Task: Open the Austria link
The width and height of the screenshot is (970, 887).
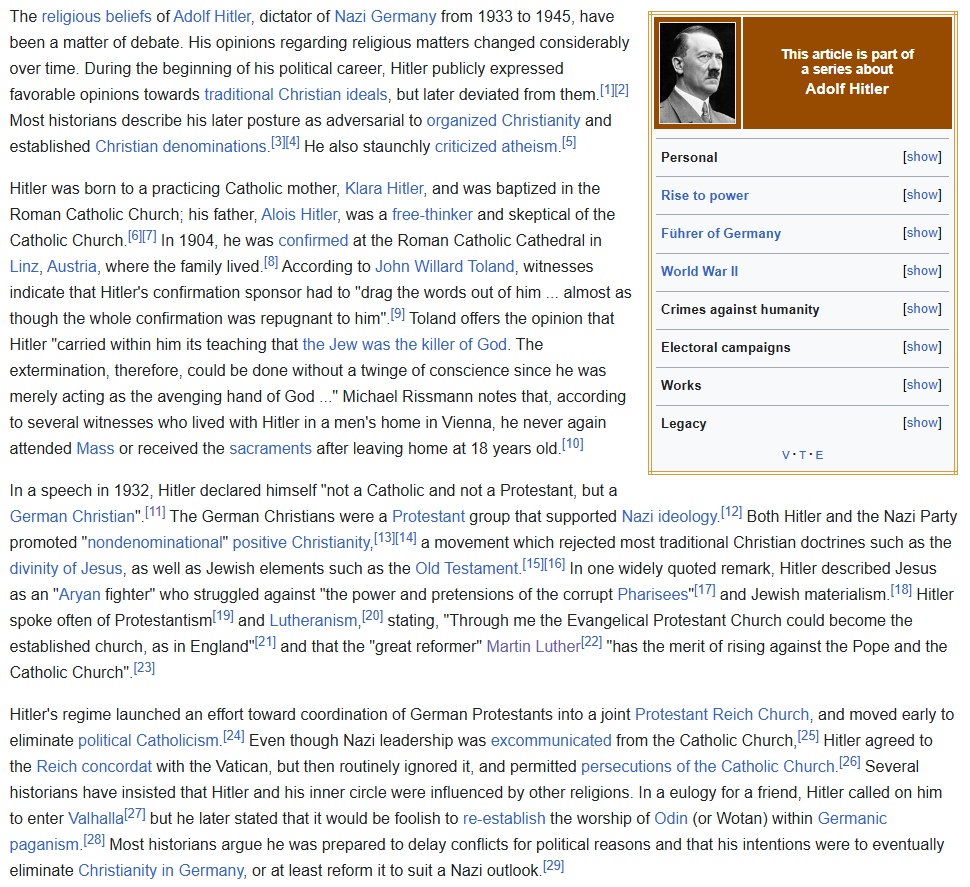Action: [72, 267]
